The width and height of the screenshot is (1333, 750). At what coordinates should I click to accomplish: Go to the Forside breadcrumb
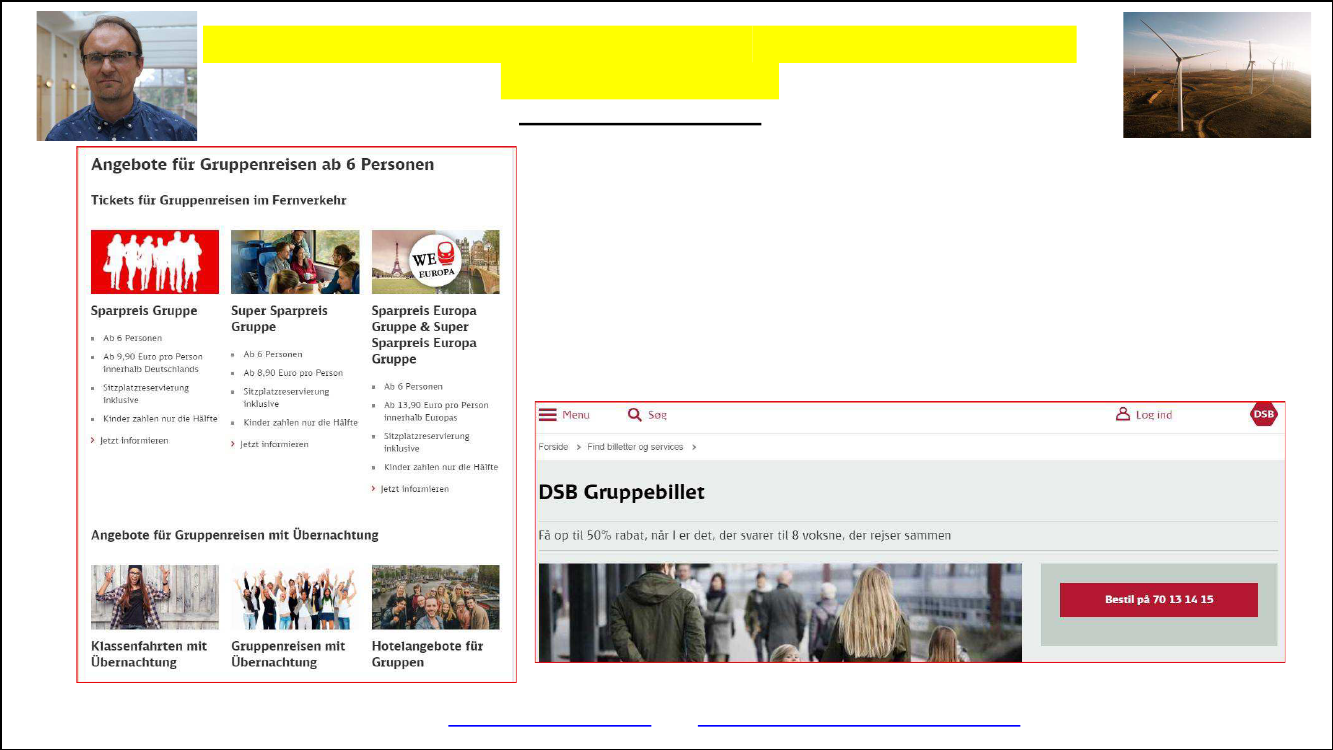point(553,447)
